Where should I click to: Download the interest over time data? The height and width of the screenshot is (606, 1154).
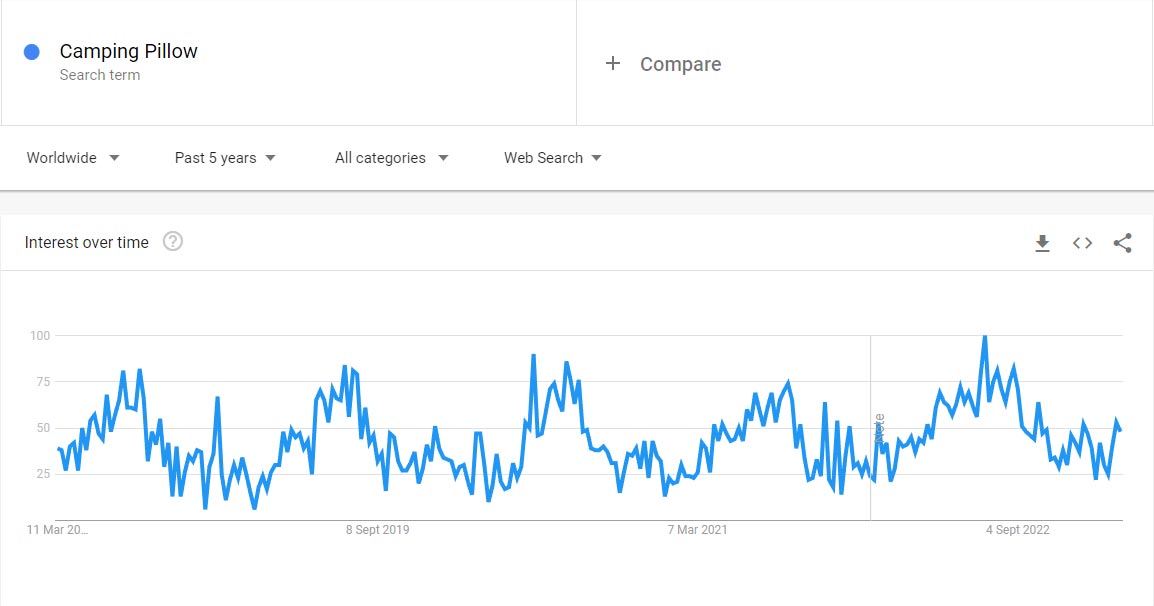tap(1042, 243)
